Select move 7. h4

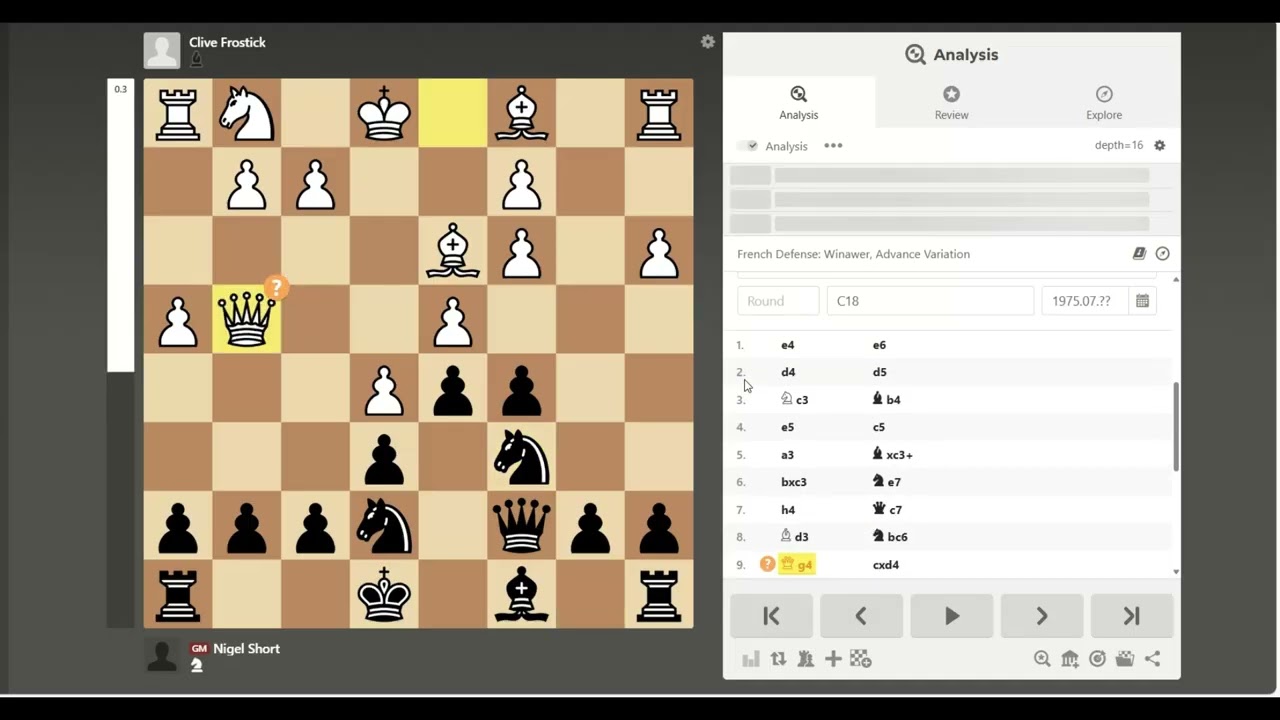788,509
